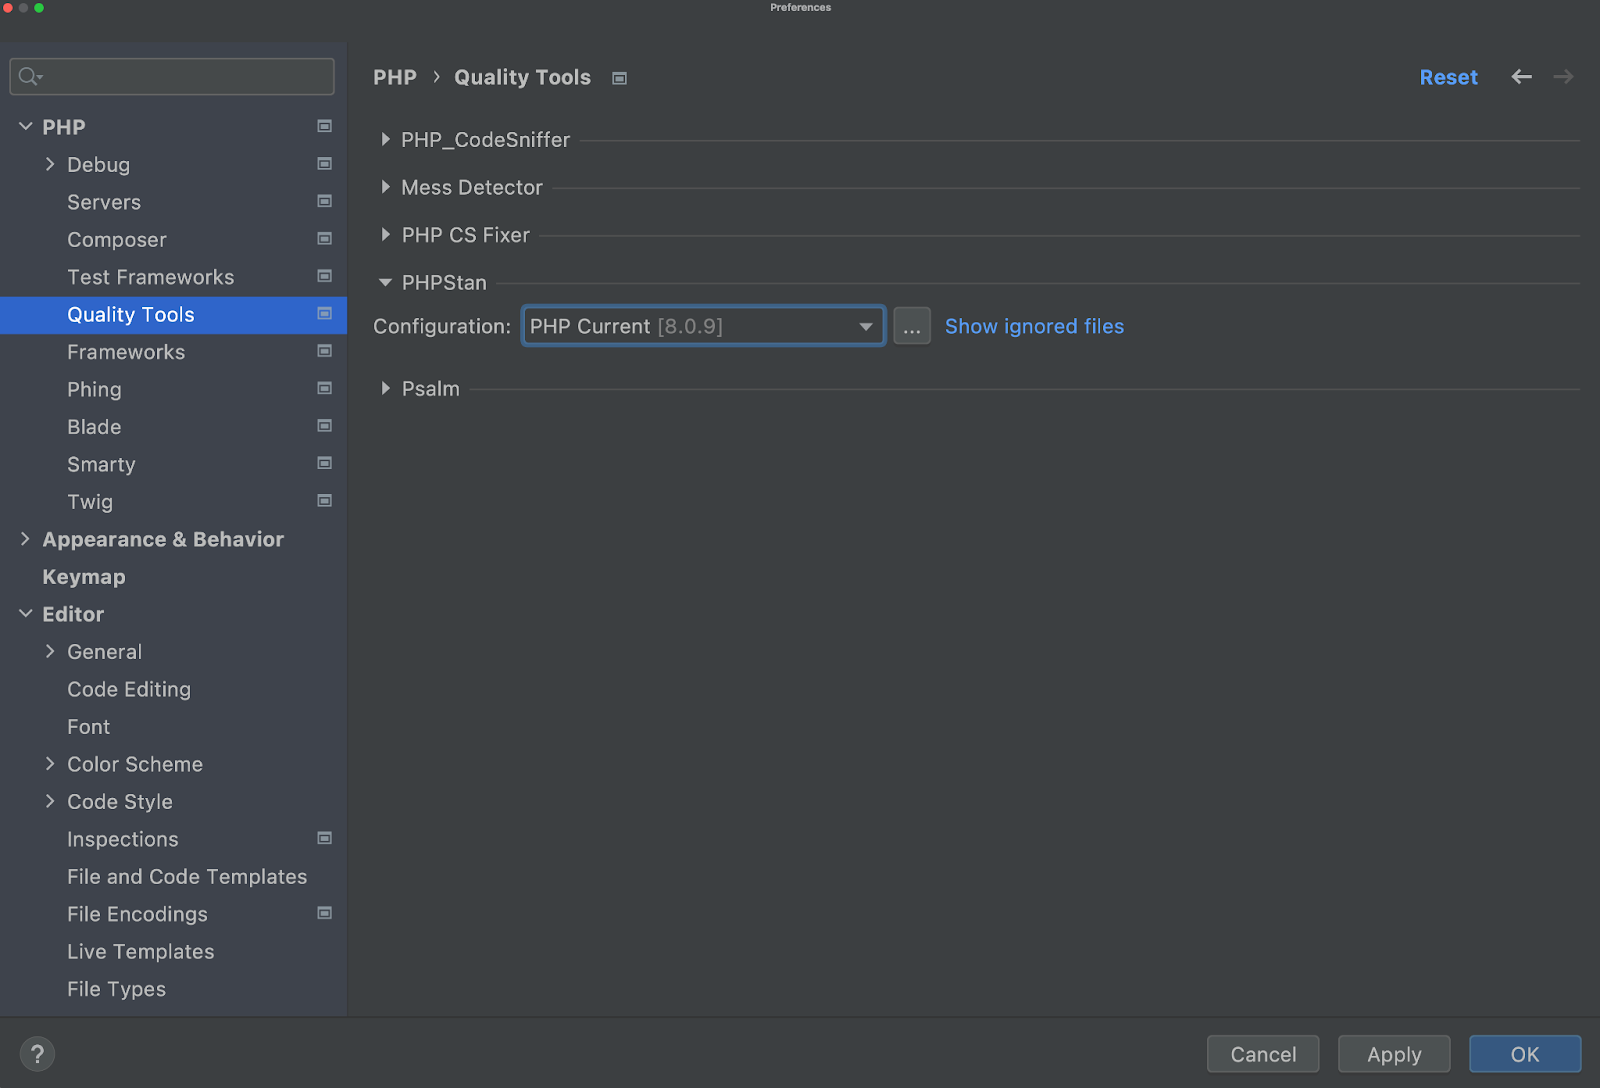Go back with the left arrow
The height and width of the screenshot is (1088, 1600).
point(1522,77)
